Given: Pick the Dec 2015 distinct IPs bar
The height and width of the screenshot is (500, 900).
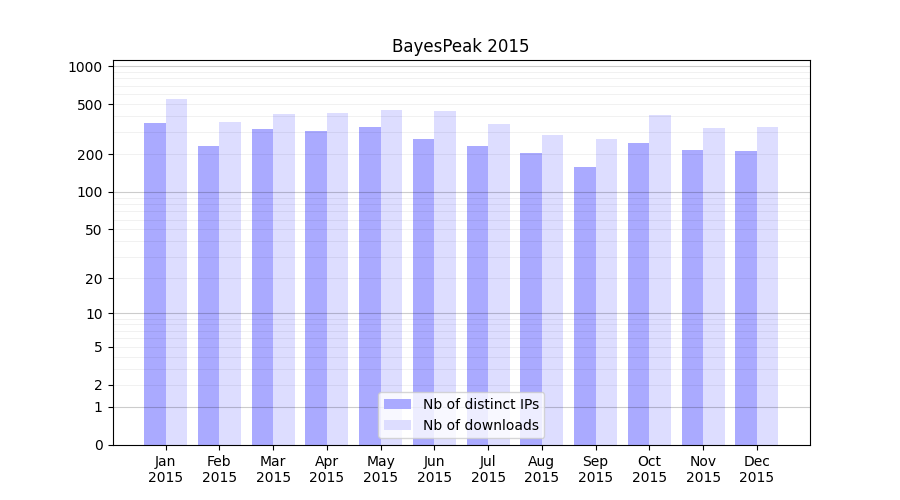Looking at the screenshot, I should [746, 298].
